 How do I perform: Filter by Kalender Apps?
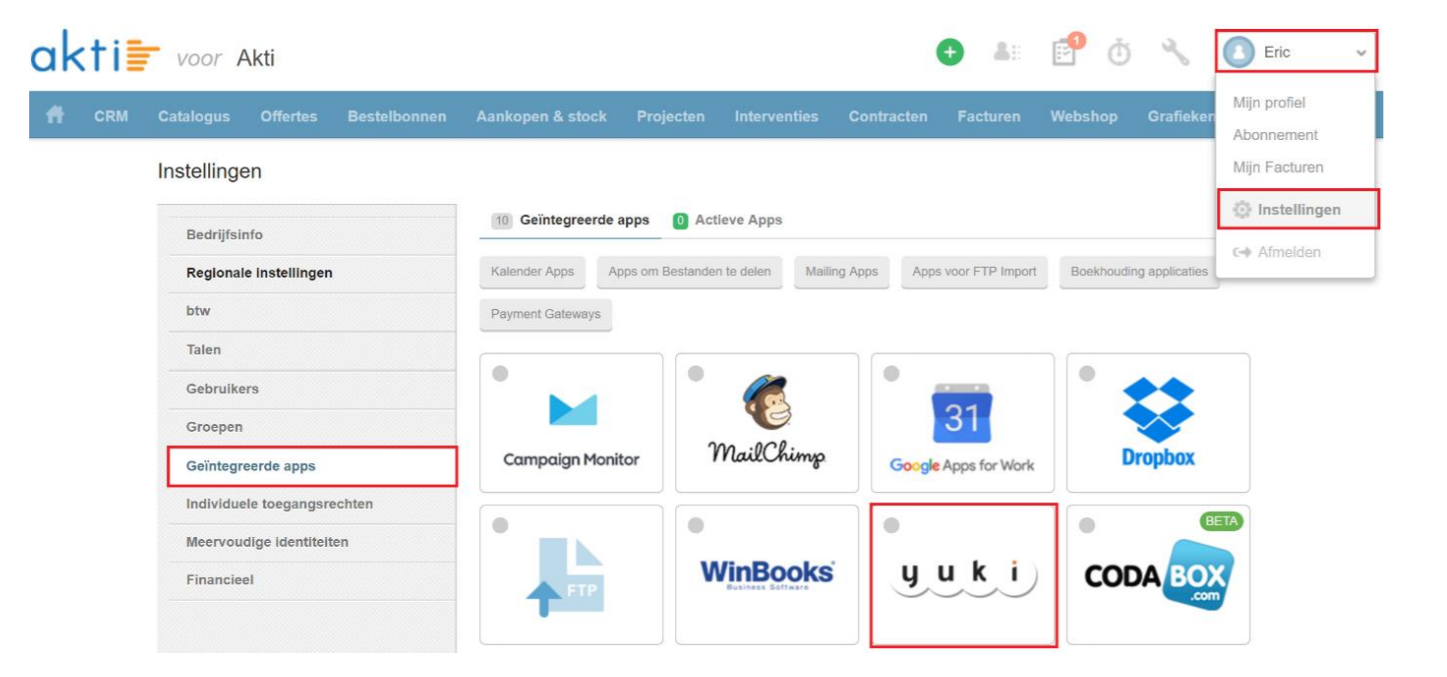tap(532, 271)
